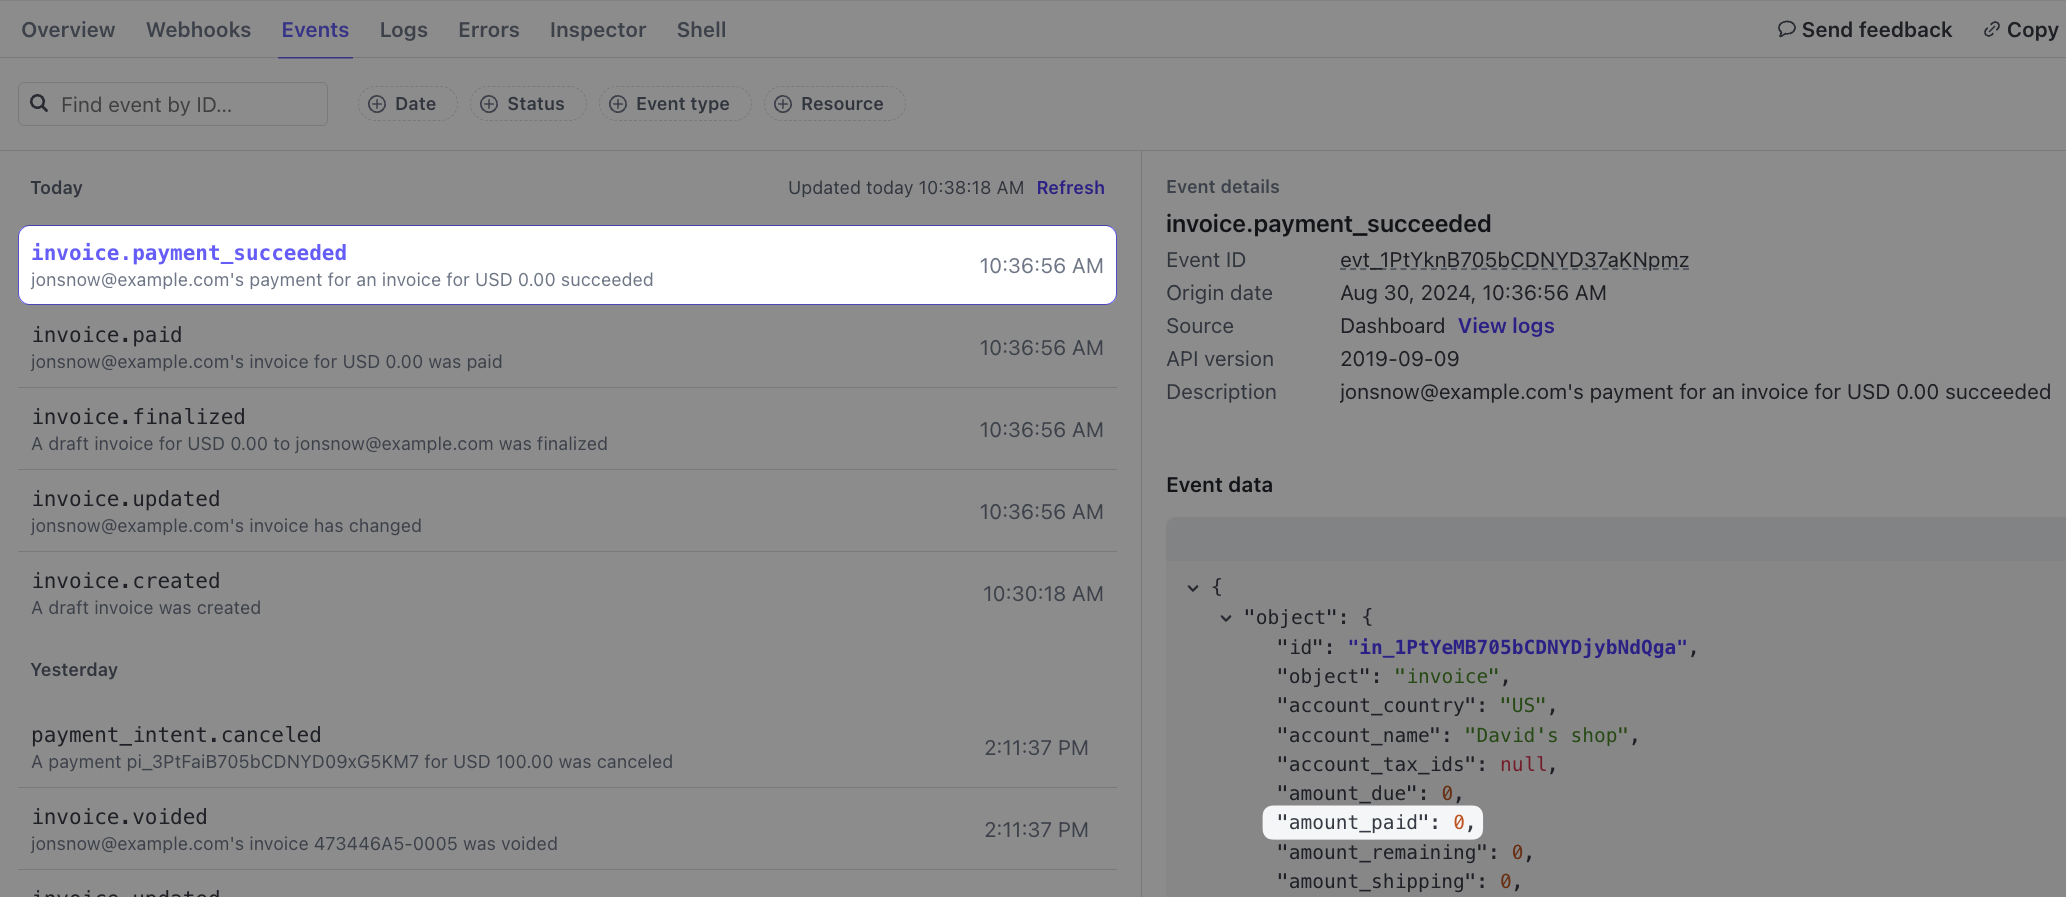Viewport: 2066px width, 897px height.
Task: Open View logs link
Action: 1505,326
